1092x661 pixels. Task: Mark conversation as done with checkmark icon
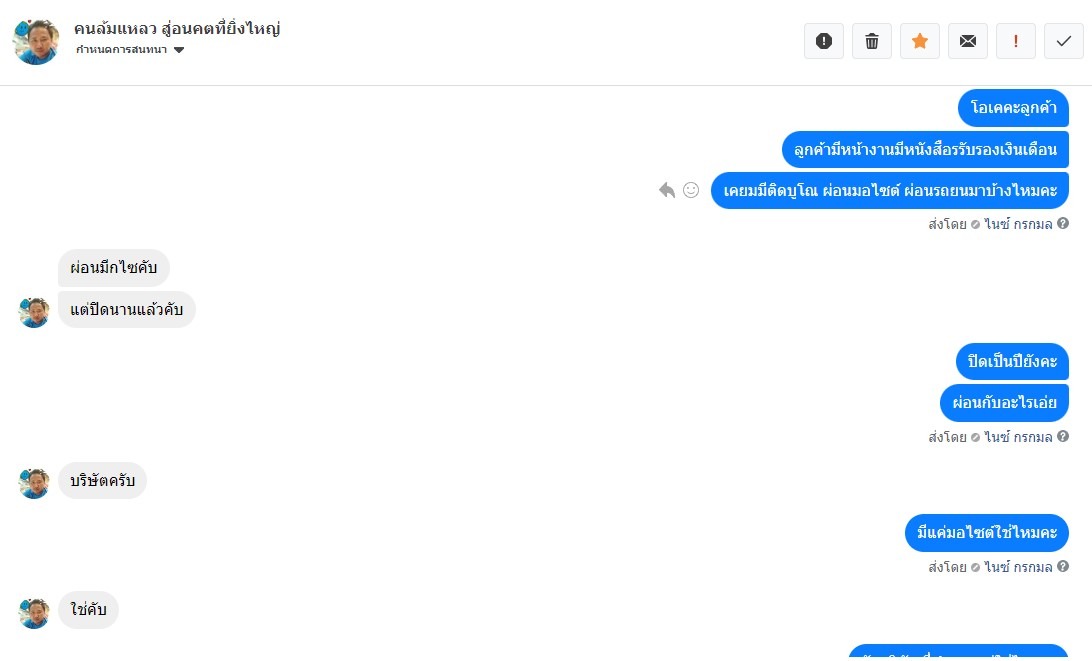1064,41
